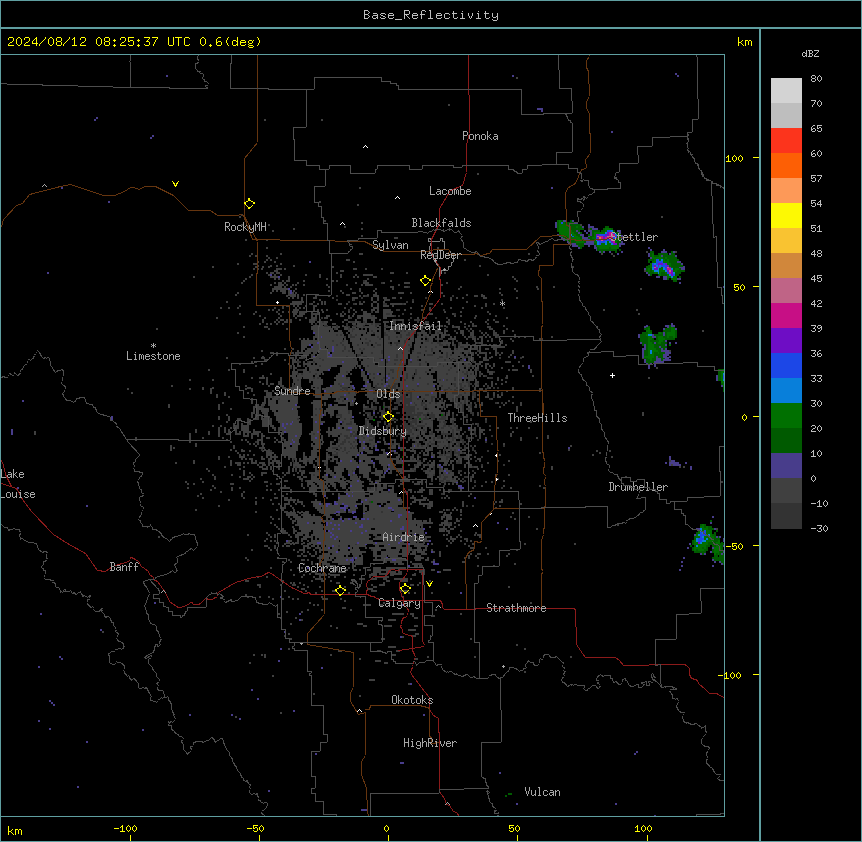Click the blue 36-33 dBZ legend swatch
The width and height of the screenshot is (862, 842).
pos(786,365)
